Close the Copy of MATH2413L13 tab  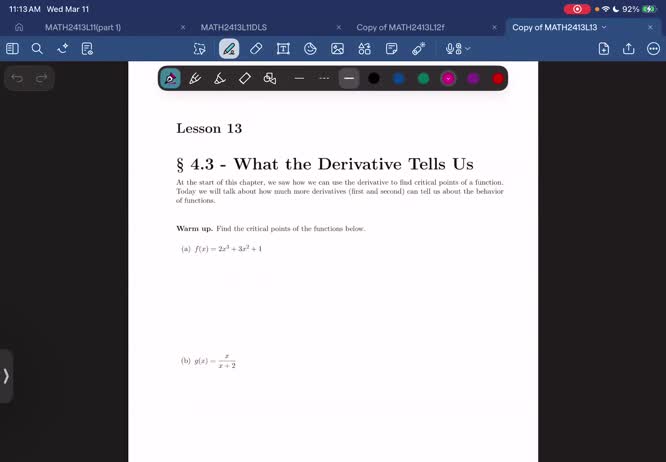coord(650,27)
